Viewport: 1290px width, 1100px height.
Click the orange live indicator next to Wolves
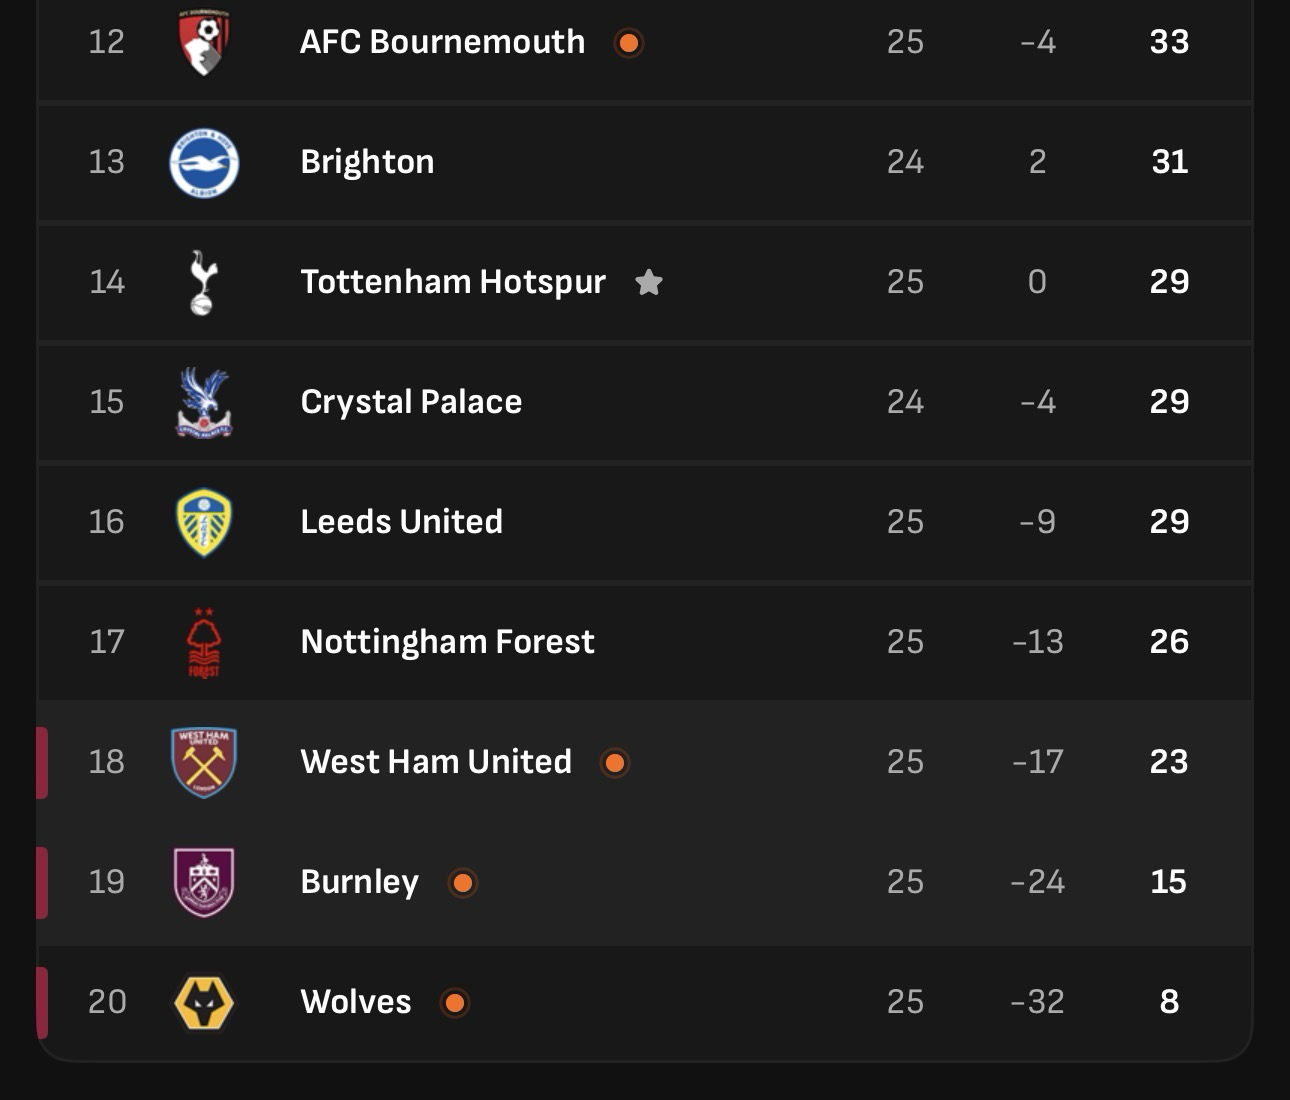(455, 1003)
